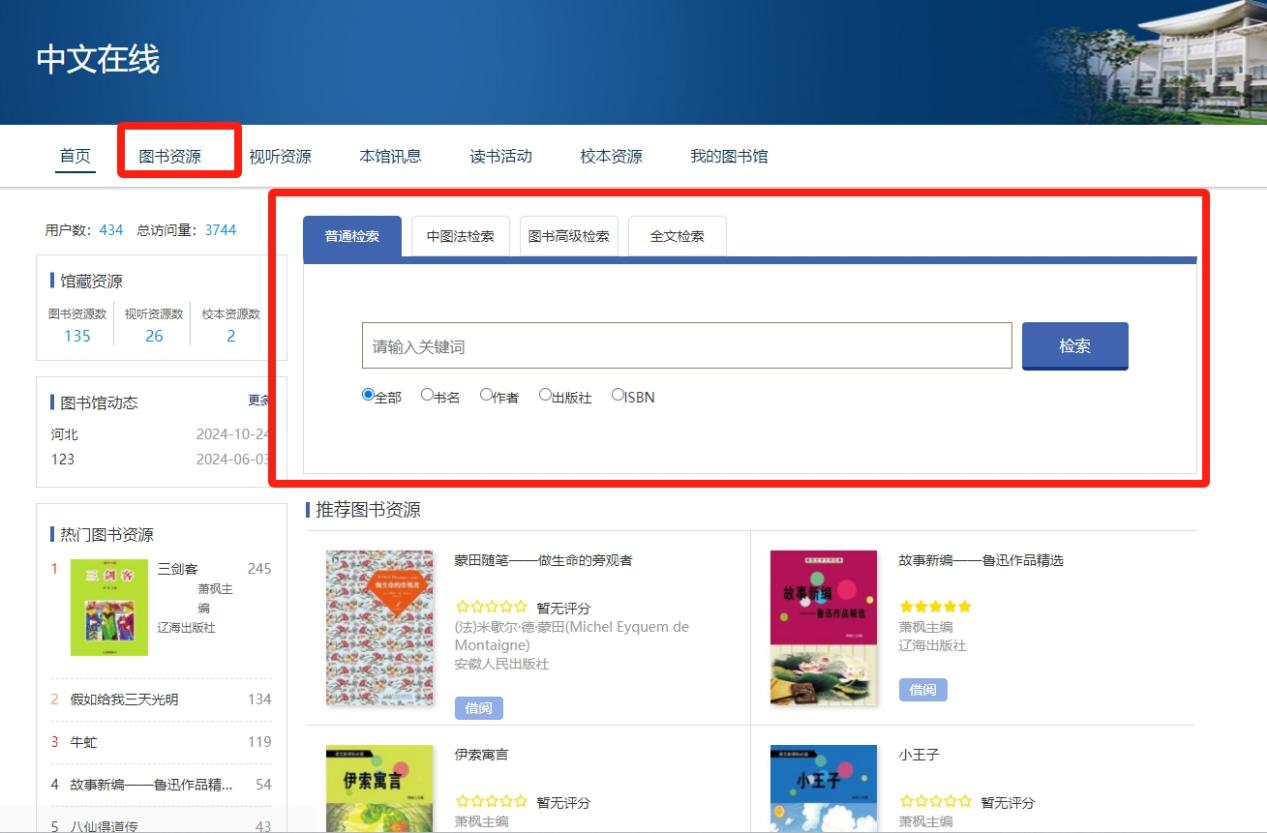This screenshot has height=833, width=1267.
Task: Click the blue 检索 search button
Action: [1074, 346]
